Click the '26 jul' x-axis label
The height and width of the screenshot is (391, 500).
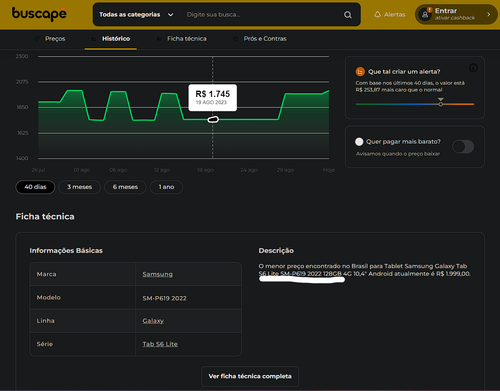(38, 170)
